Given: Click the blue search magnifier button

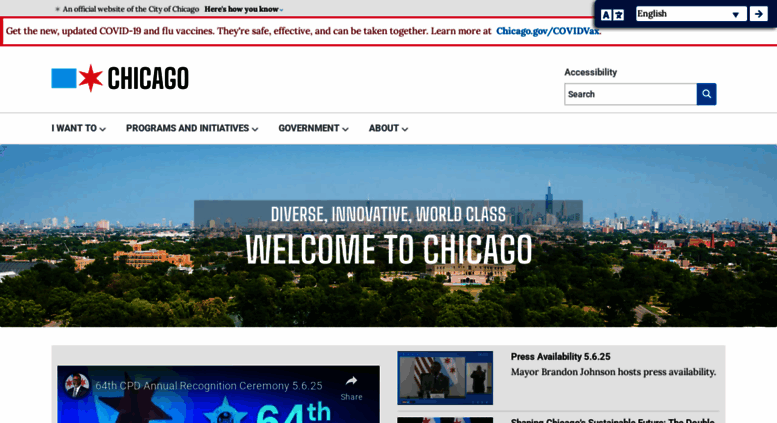Looking at the screenshot, I should point(706,94).
